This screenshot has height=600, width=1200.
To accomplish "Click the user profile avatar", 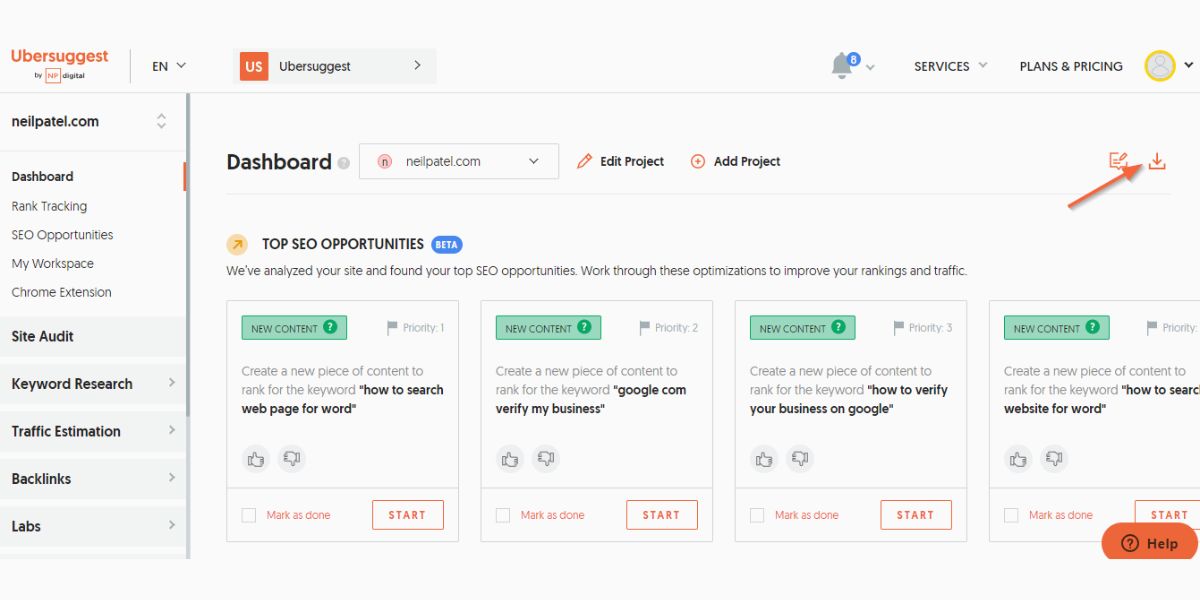I will pos(1160,66).
